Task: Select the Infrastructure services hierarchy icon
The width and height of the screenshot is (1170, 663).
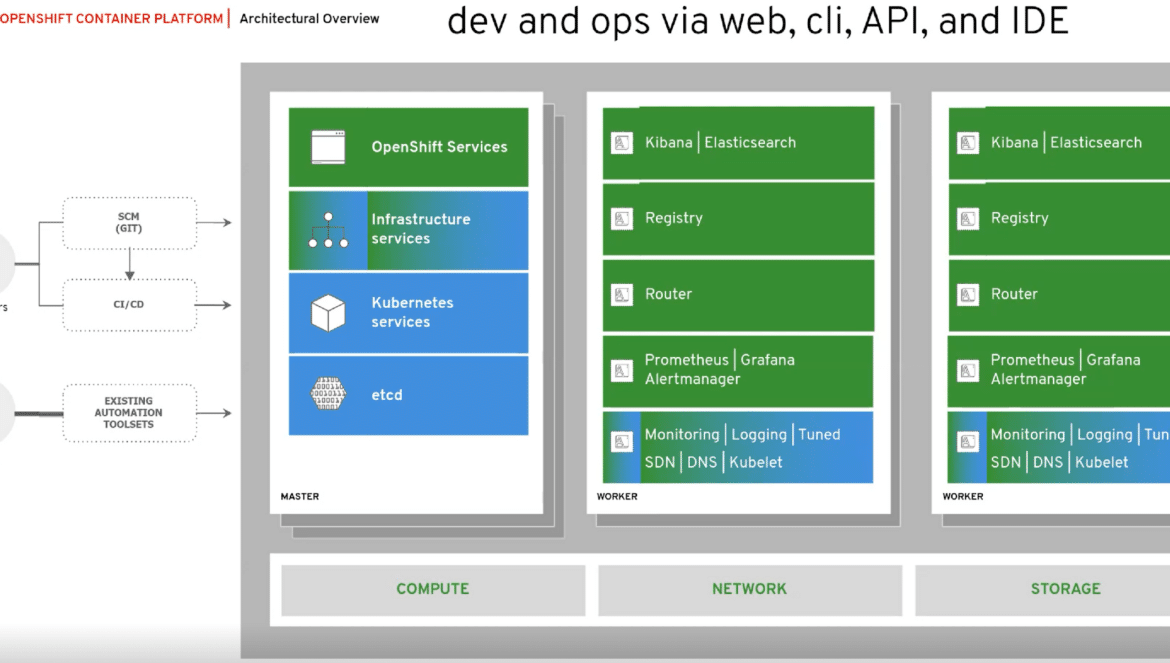Action: (x=328, y=230)
